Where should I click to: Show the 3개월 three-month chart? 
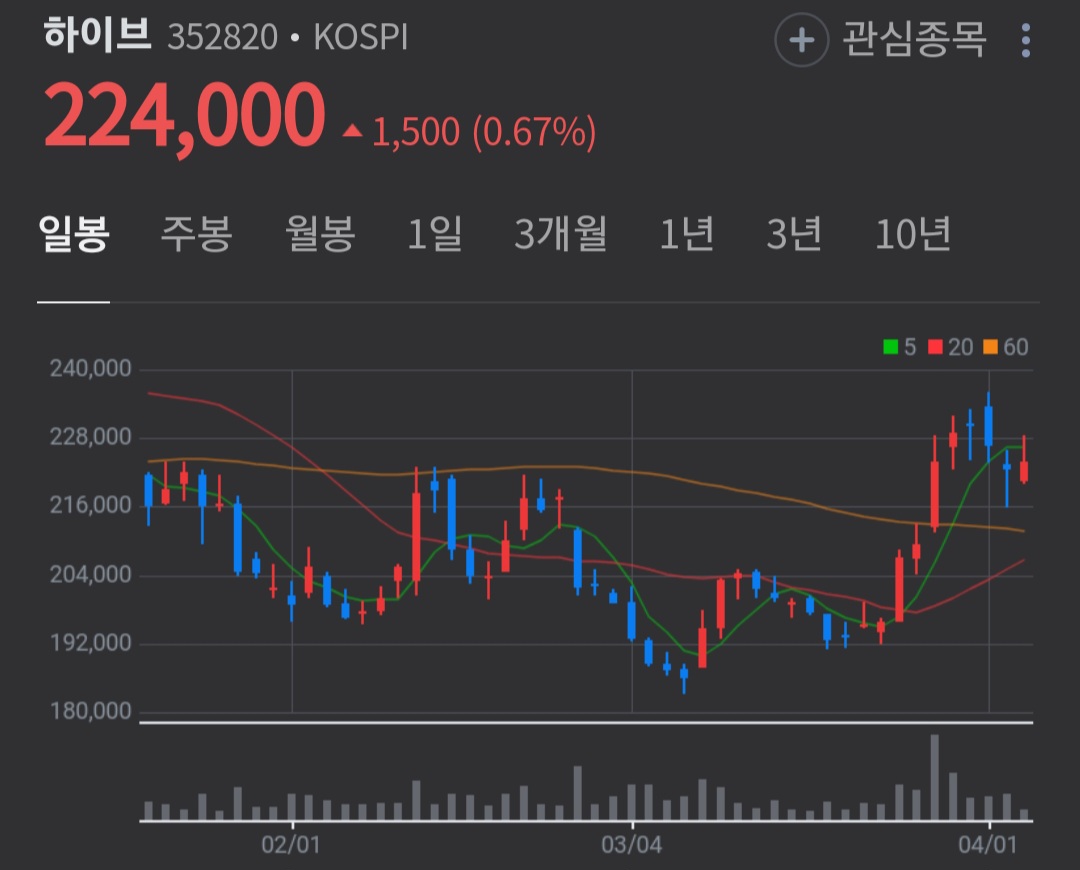561,234
